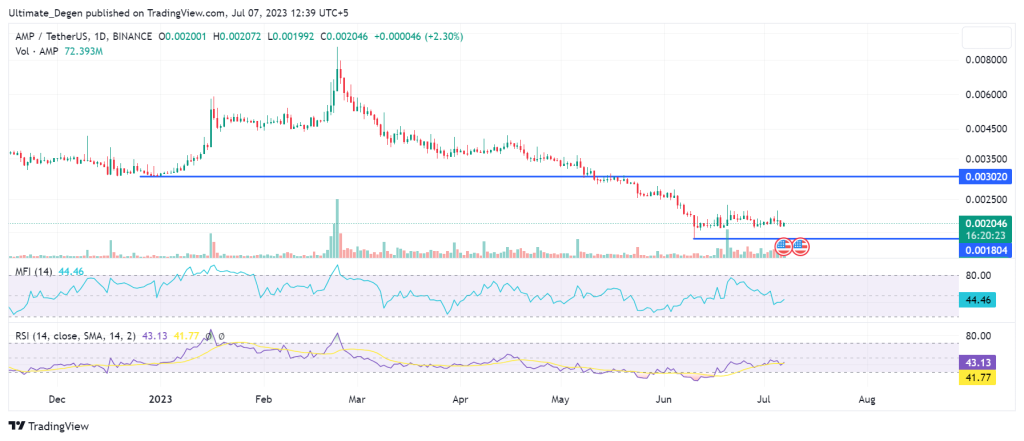
Task: Select the RSI (14, close, SMA, 14, 2) label
Action: (76, 336)
